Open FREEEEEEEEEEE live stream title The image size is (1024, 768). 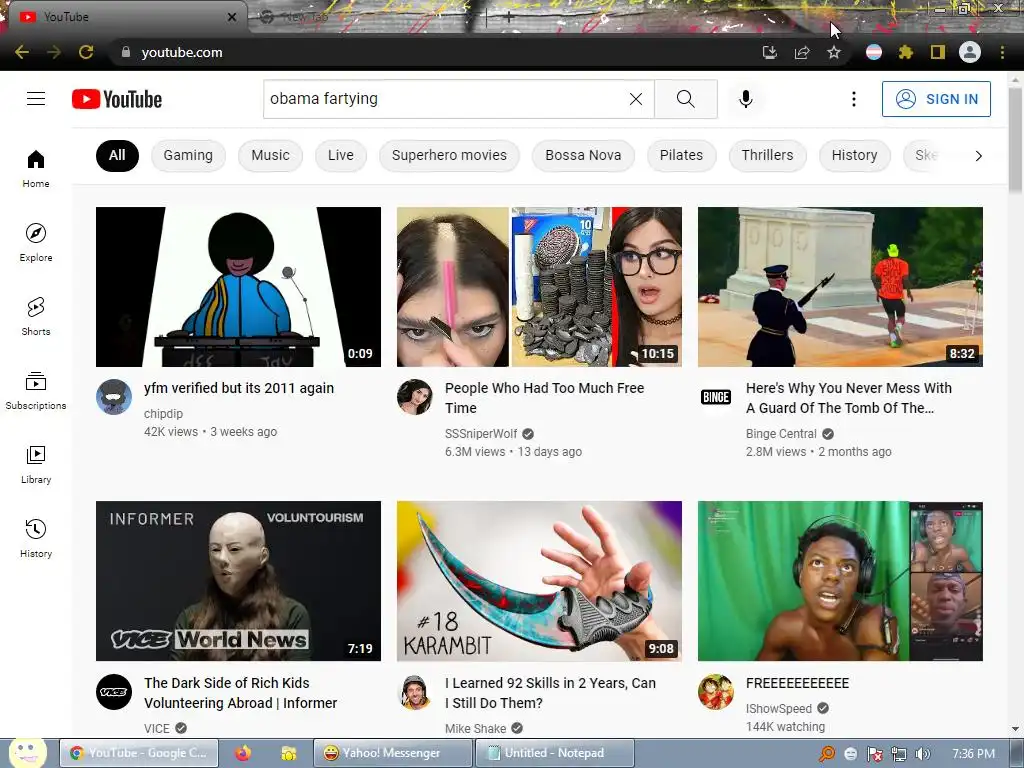pyautogui.click(x=797, y=683)
